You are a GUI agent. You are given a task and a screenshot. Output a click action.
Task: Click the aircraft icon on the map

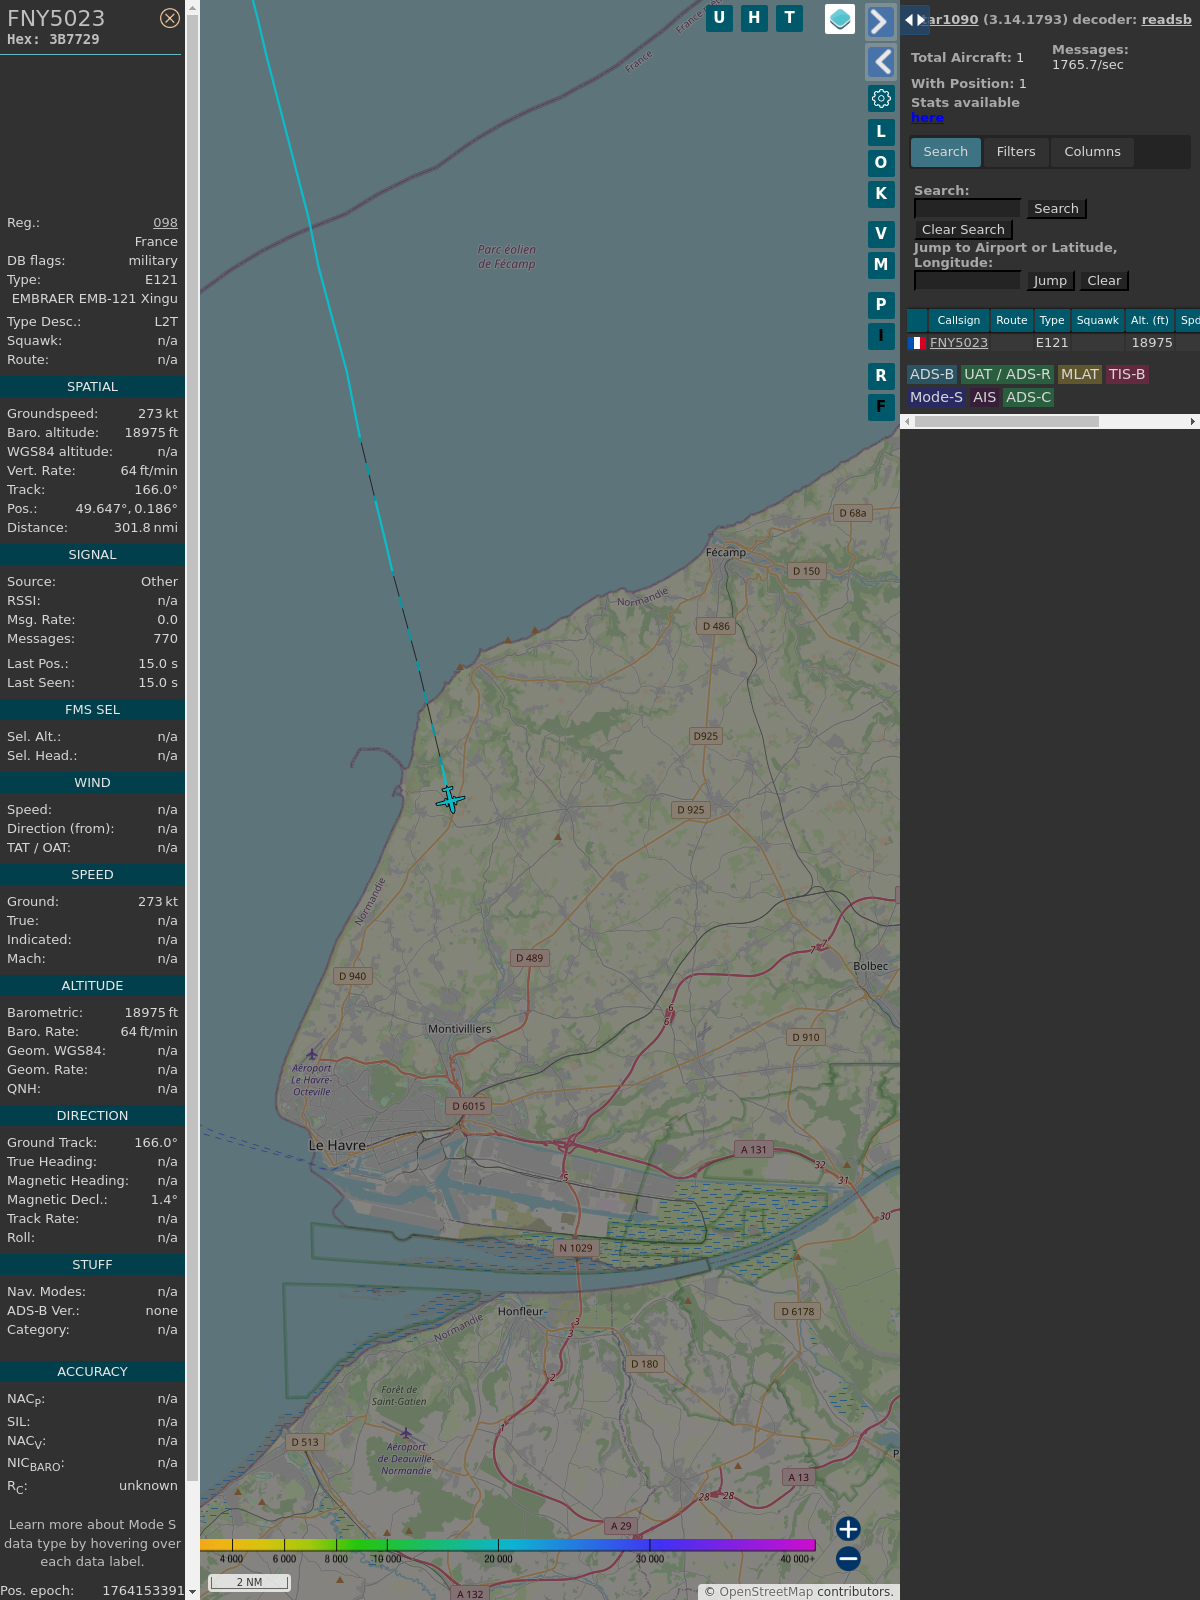pyautogui.click(x=450, y=799)
